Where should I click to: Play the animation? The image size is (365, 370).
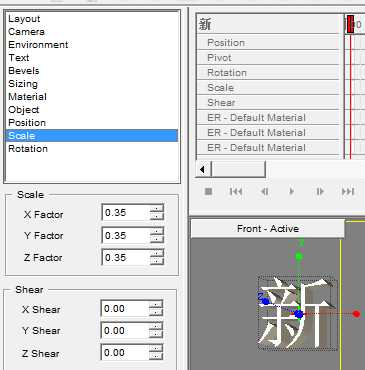(292, 191)
